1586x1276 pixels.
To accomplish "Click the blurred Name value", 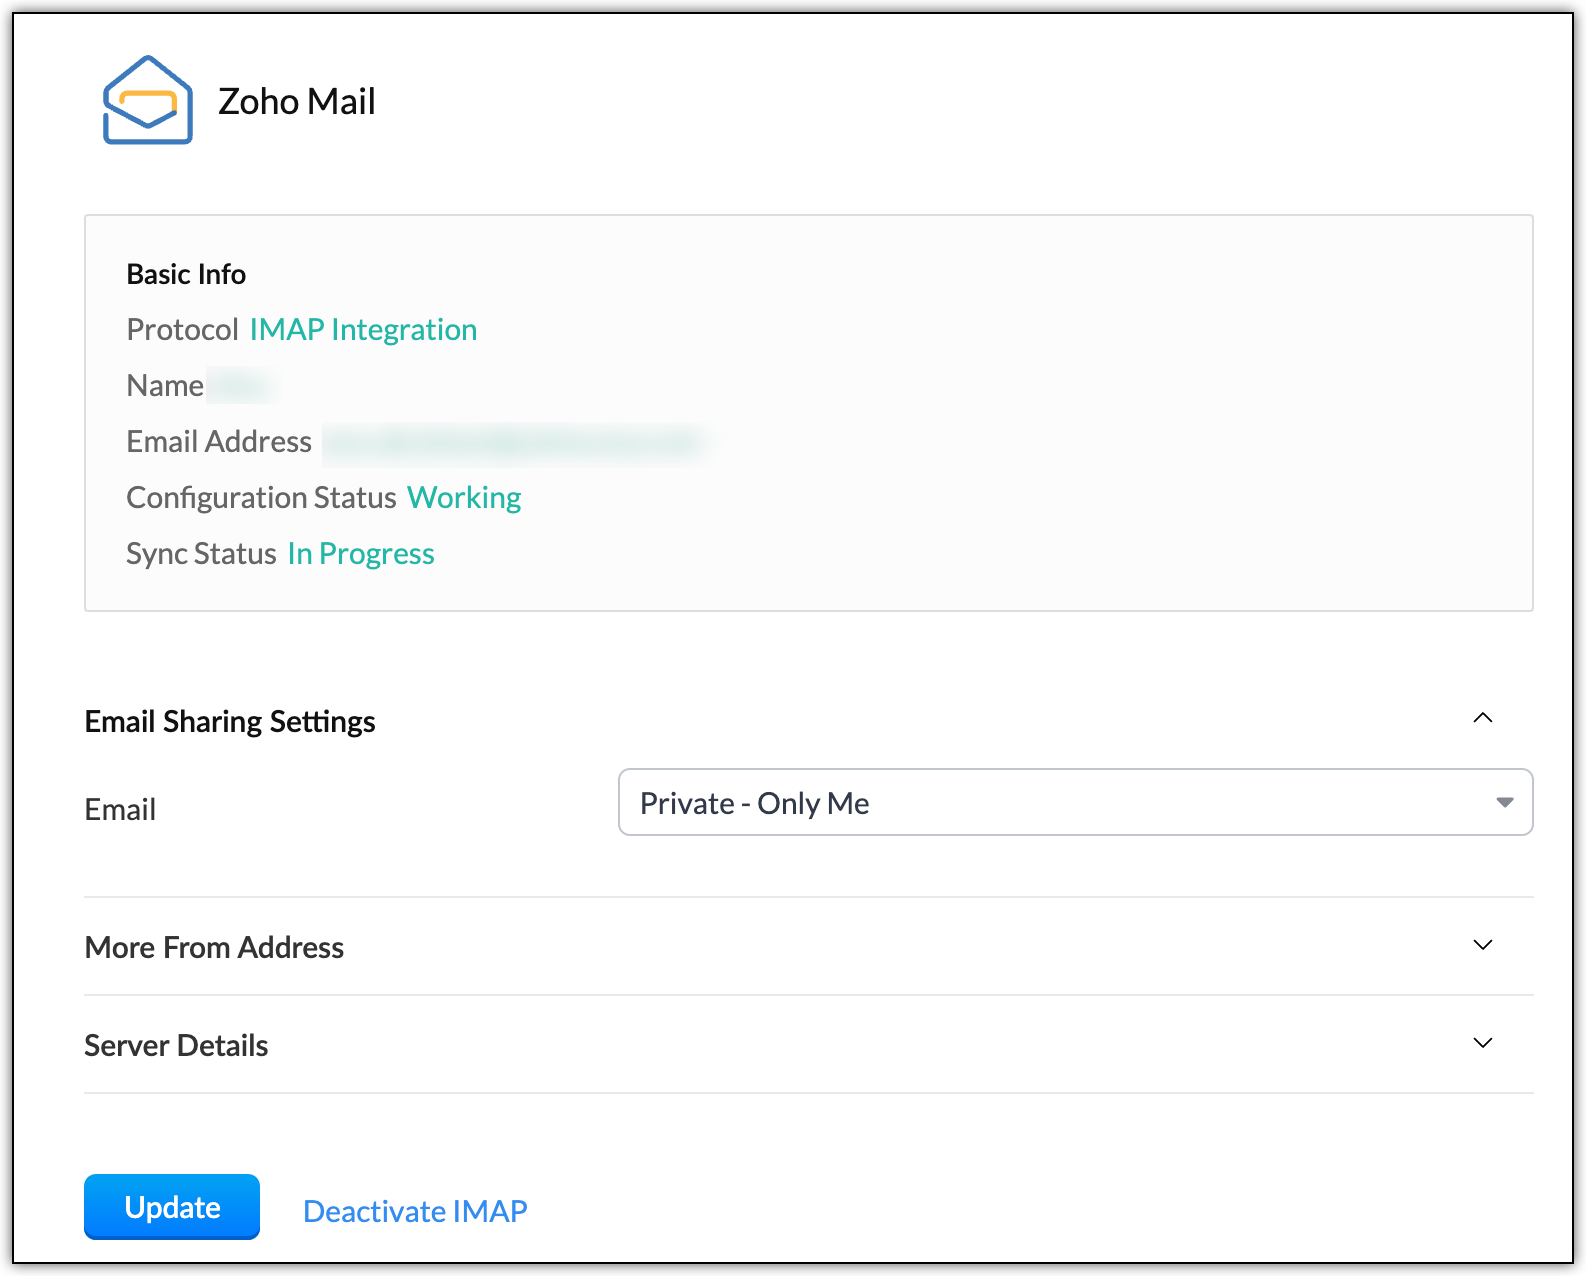I will (x=243, y=386).
